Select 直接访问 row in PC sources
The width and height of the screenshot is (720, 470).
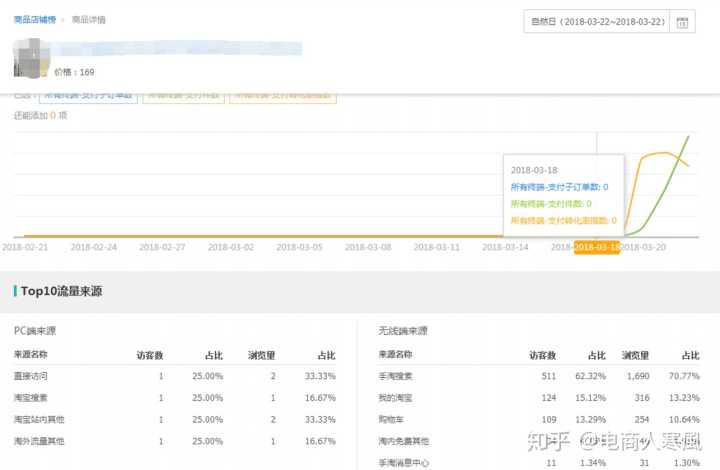[31, 376]
